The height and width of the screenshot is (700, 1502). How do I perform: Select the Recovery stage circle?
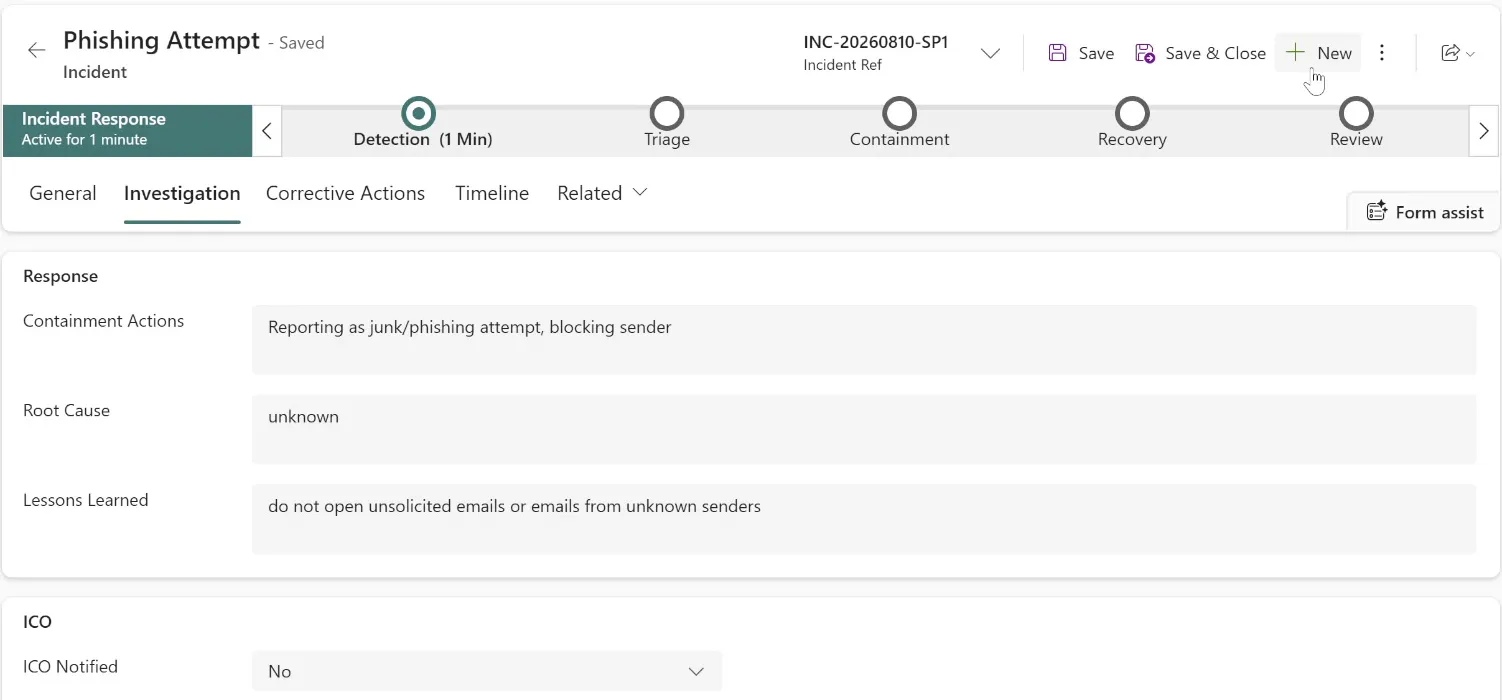pyautogui.click(x=1132, y=114)
